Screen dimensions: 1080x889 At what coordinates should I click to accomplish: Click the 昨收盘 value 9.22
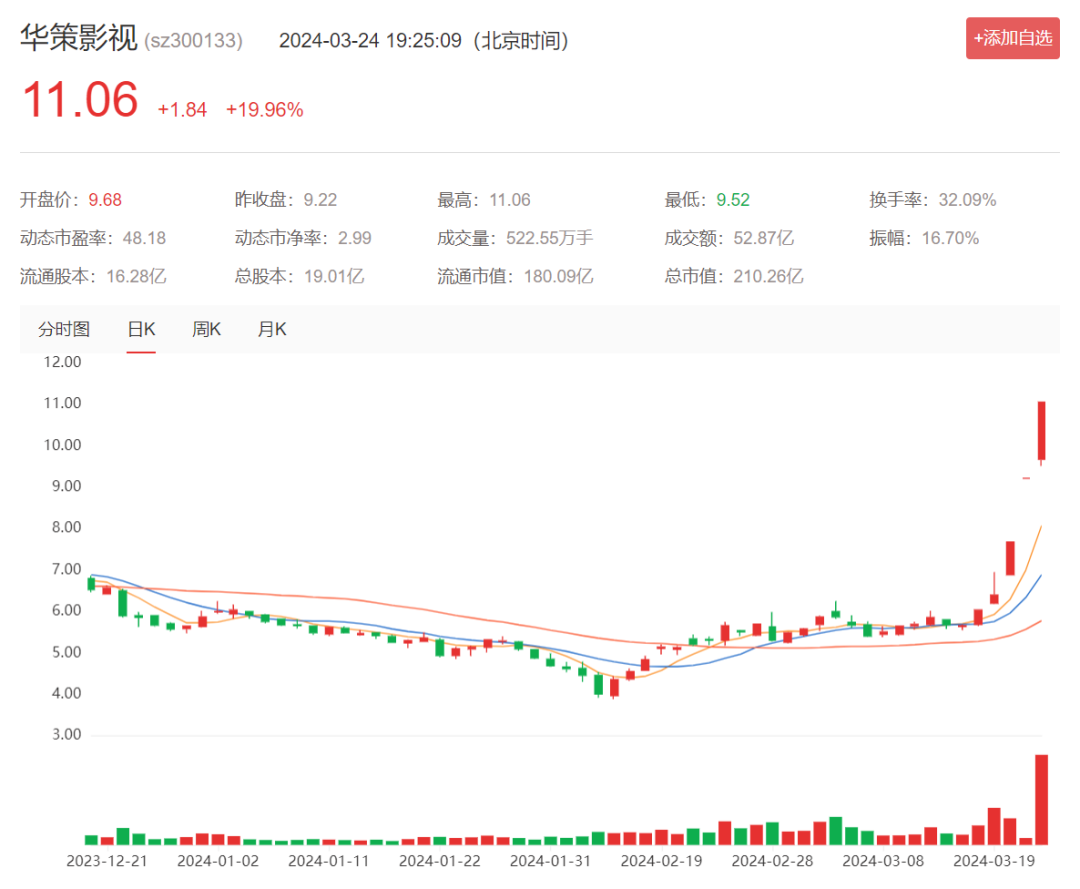[x=320, y=200]
